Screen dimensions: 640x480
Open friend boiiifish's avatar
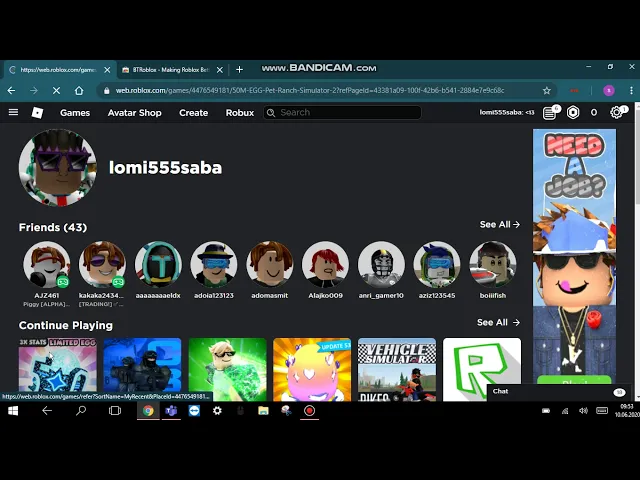click(x=493, y=264)
